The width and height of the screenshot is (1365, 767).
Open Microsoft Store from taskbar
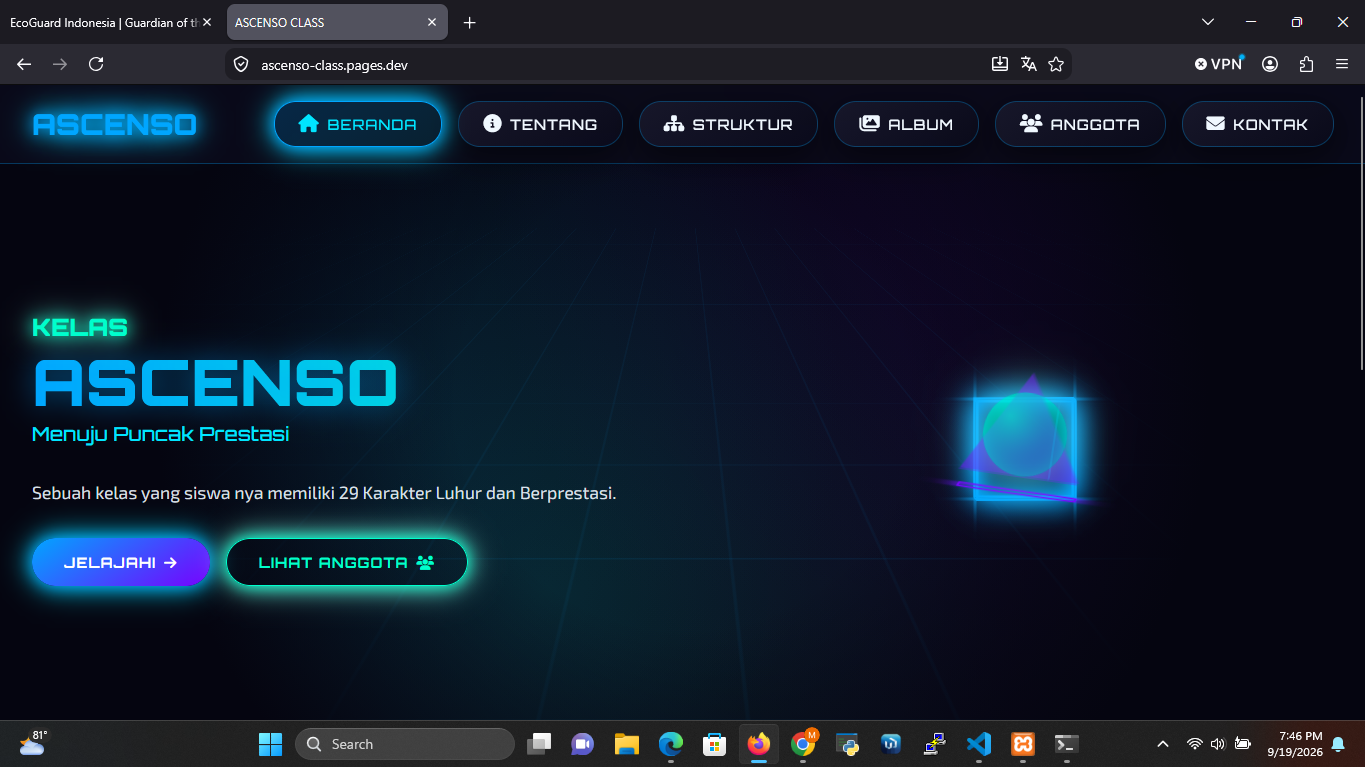[714, 744]
